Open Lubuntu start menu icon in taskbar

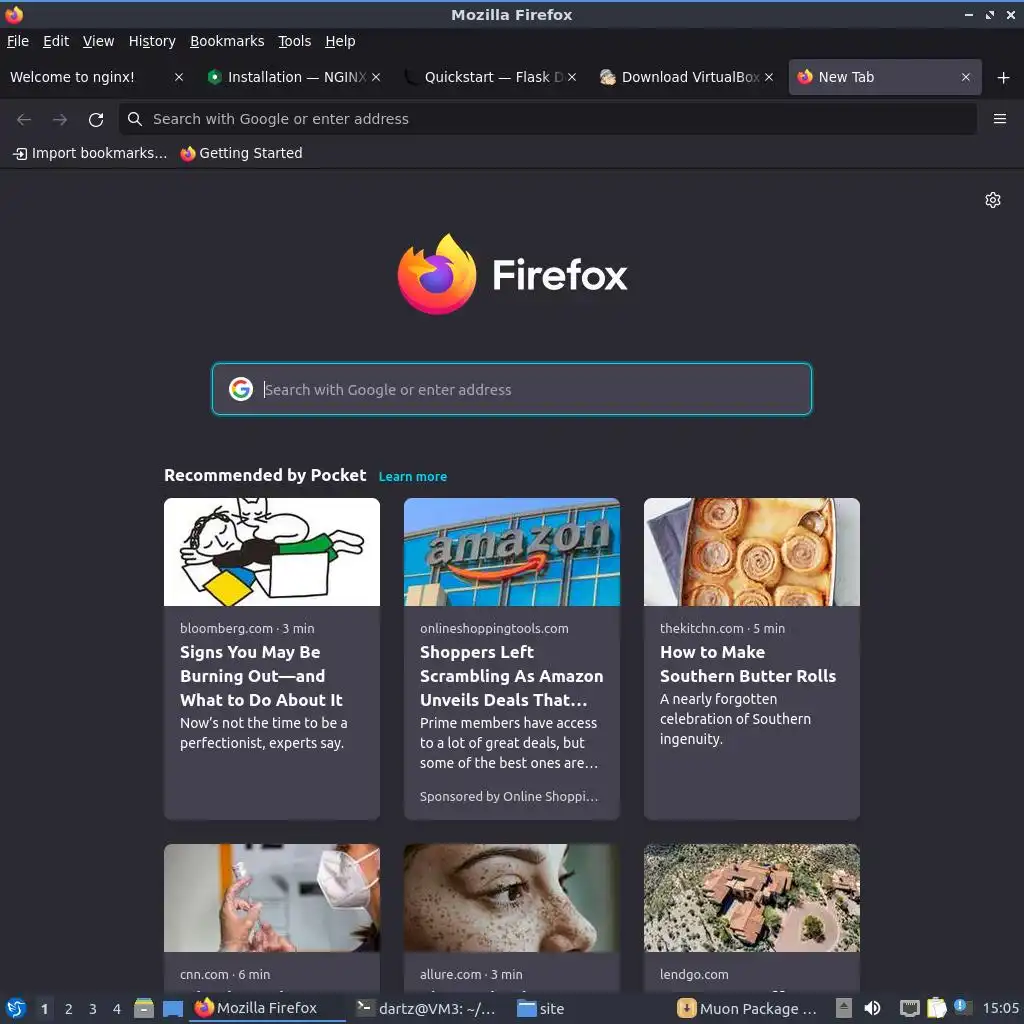16,1008
